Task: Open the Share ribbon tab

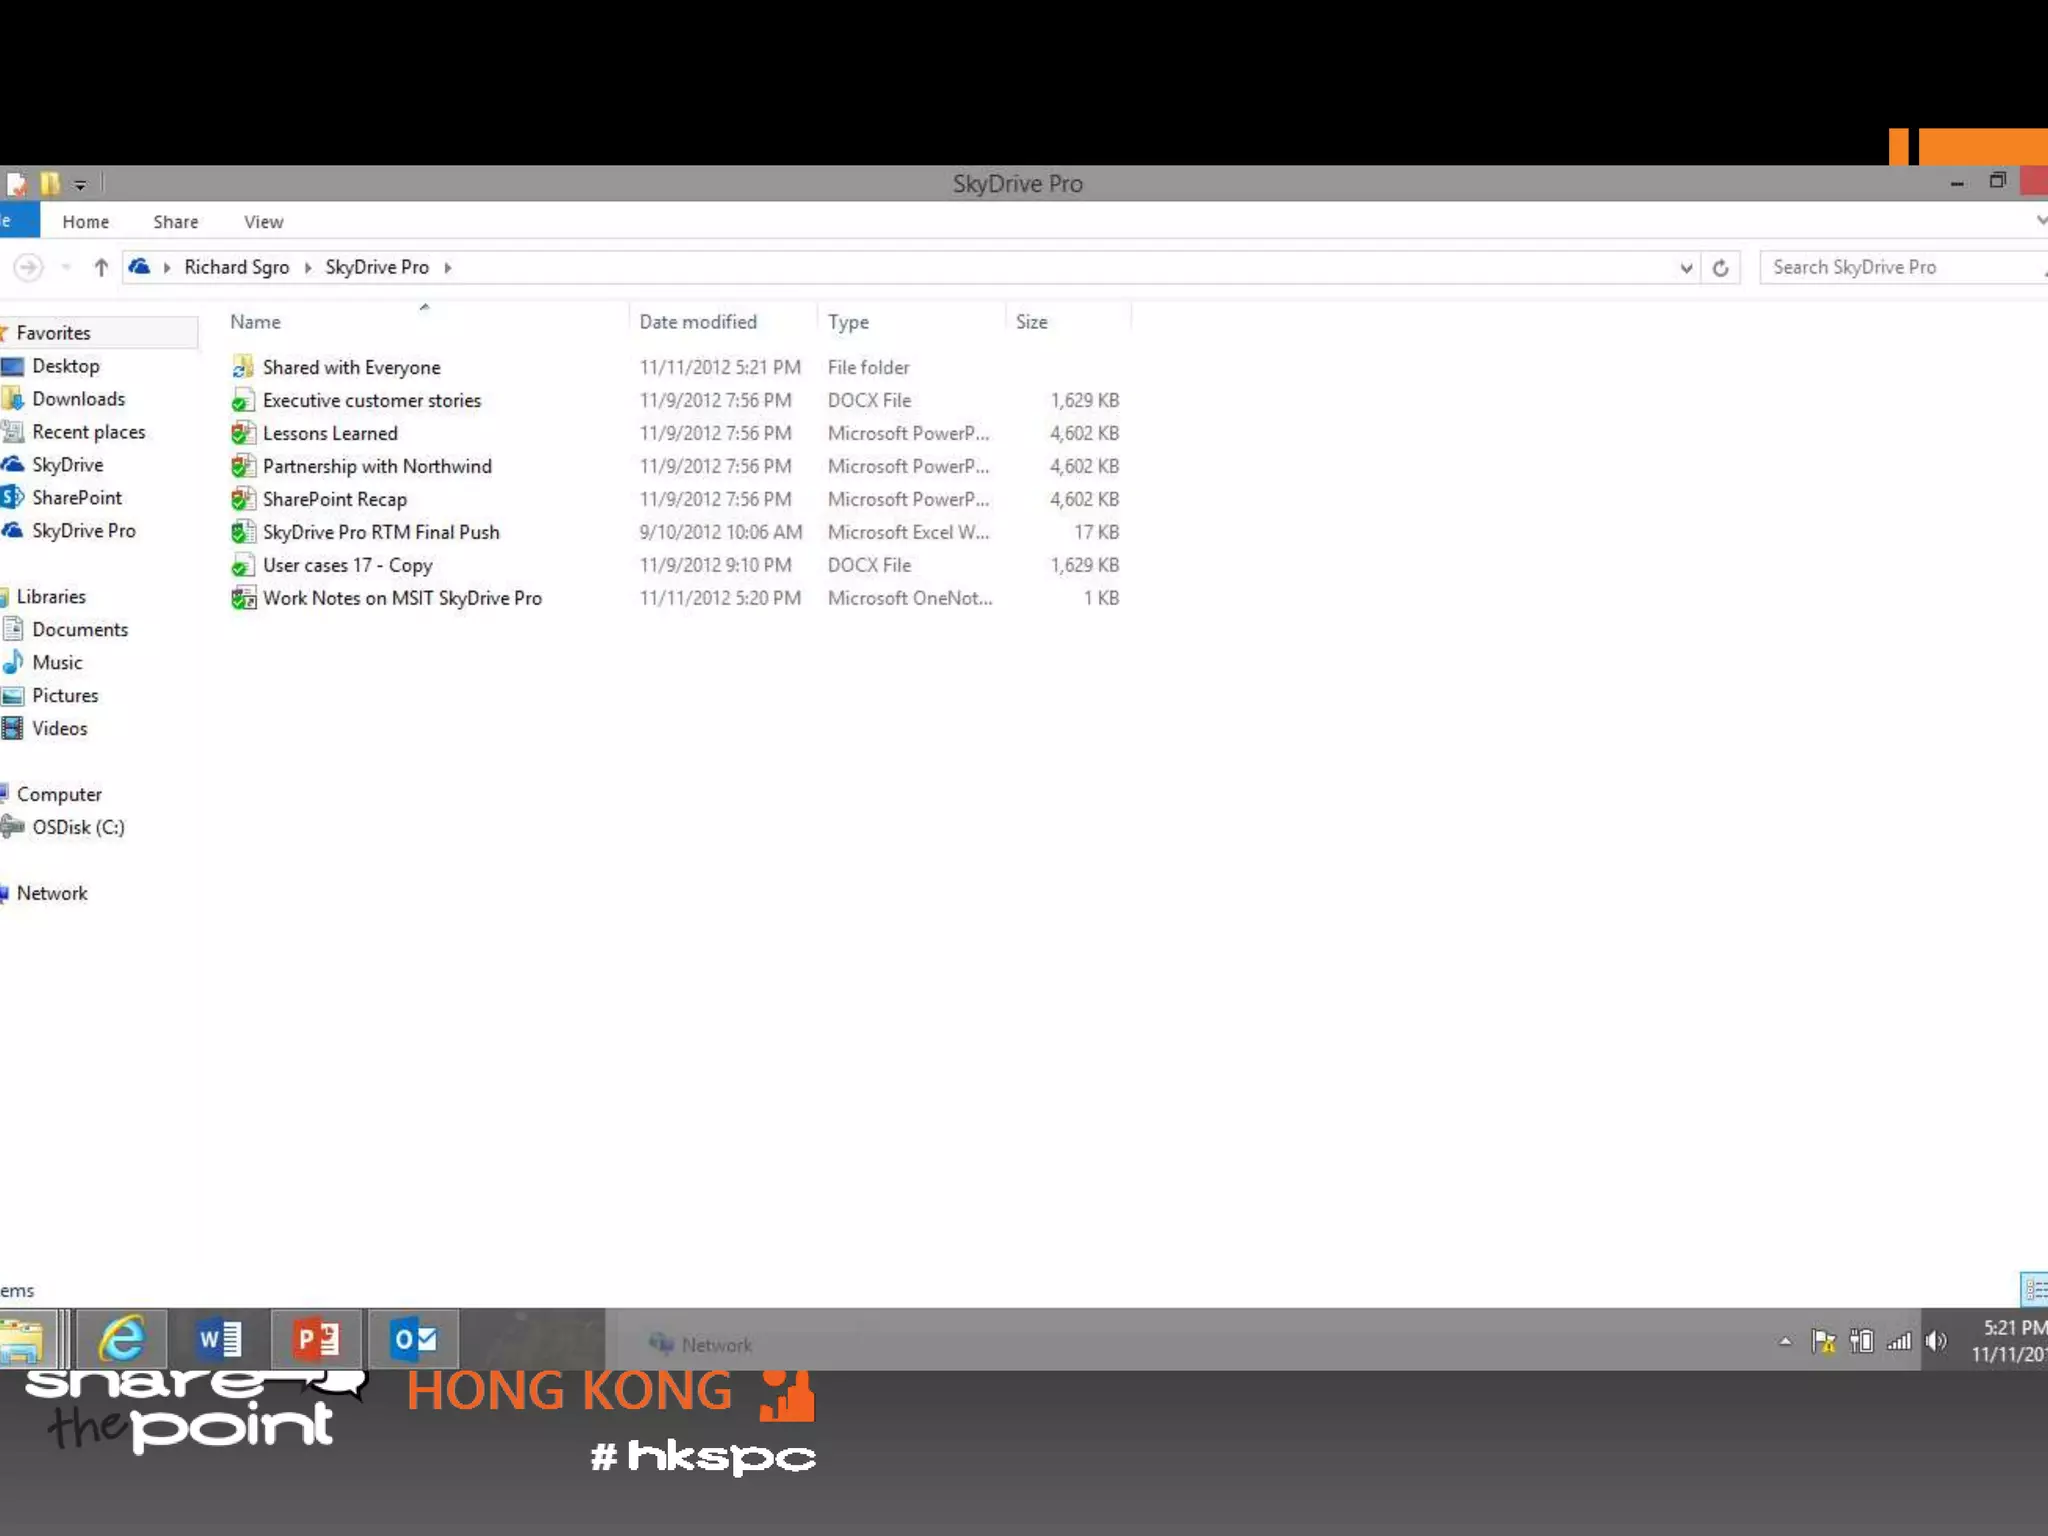Action: 175,222
